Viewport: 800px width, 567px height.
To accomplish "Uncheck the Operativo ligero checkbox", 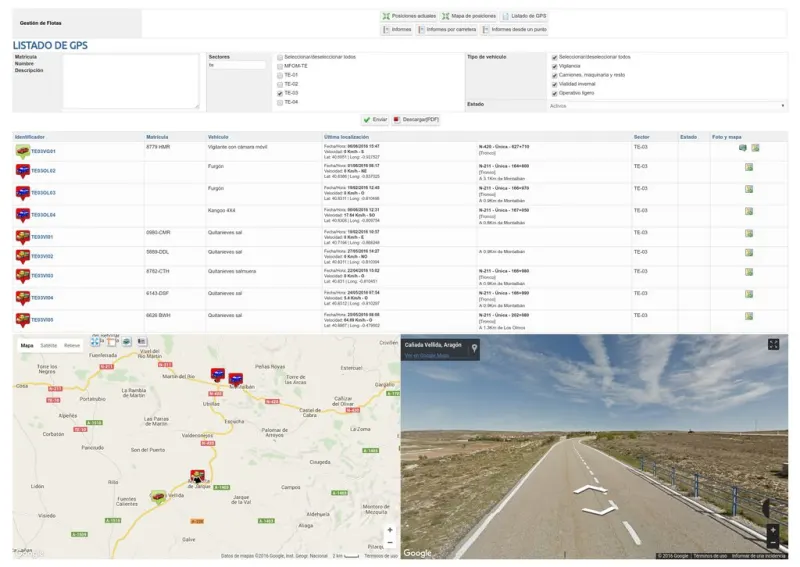I will click(555, 94).
